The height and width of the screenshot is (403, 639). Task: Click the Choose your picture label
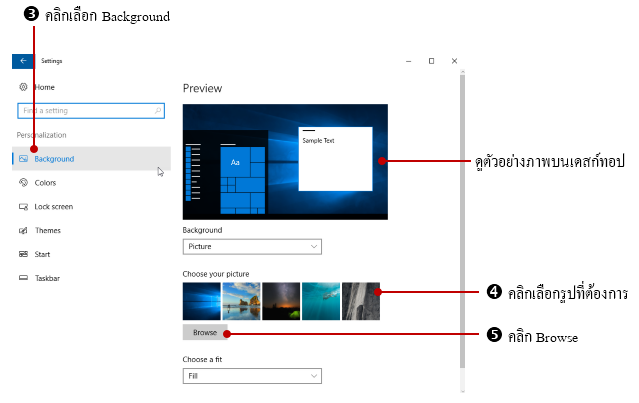coord(216,274)
